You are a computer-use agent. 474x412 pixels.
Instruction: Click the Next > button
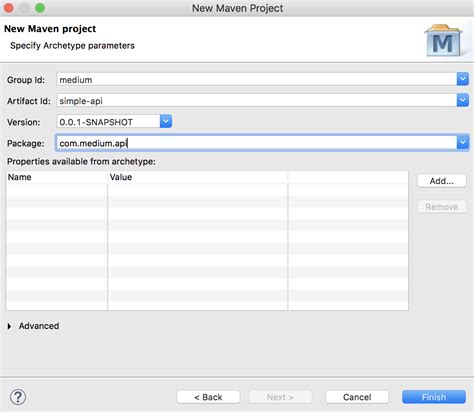tap(280, 397)
